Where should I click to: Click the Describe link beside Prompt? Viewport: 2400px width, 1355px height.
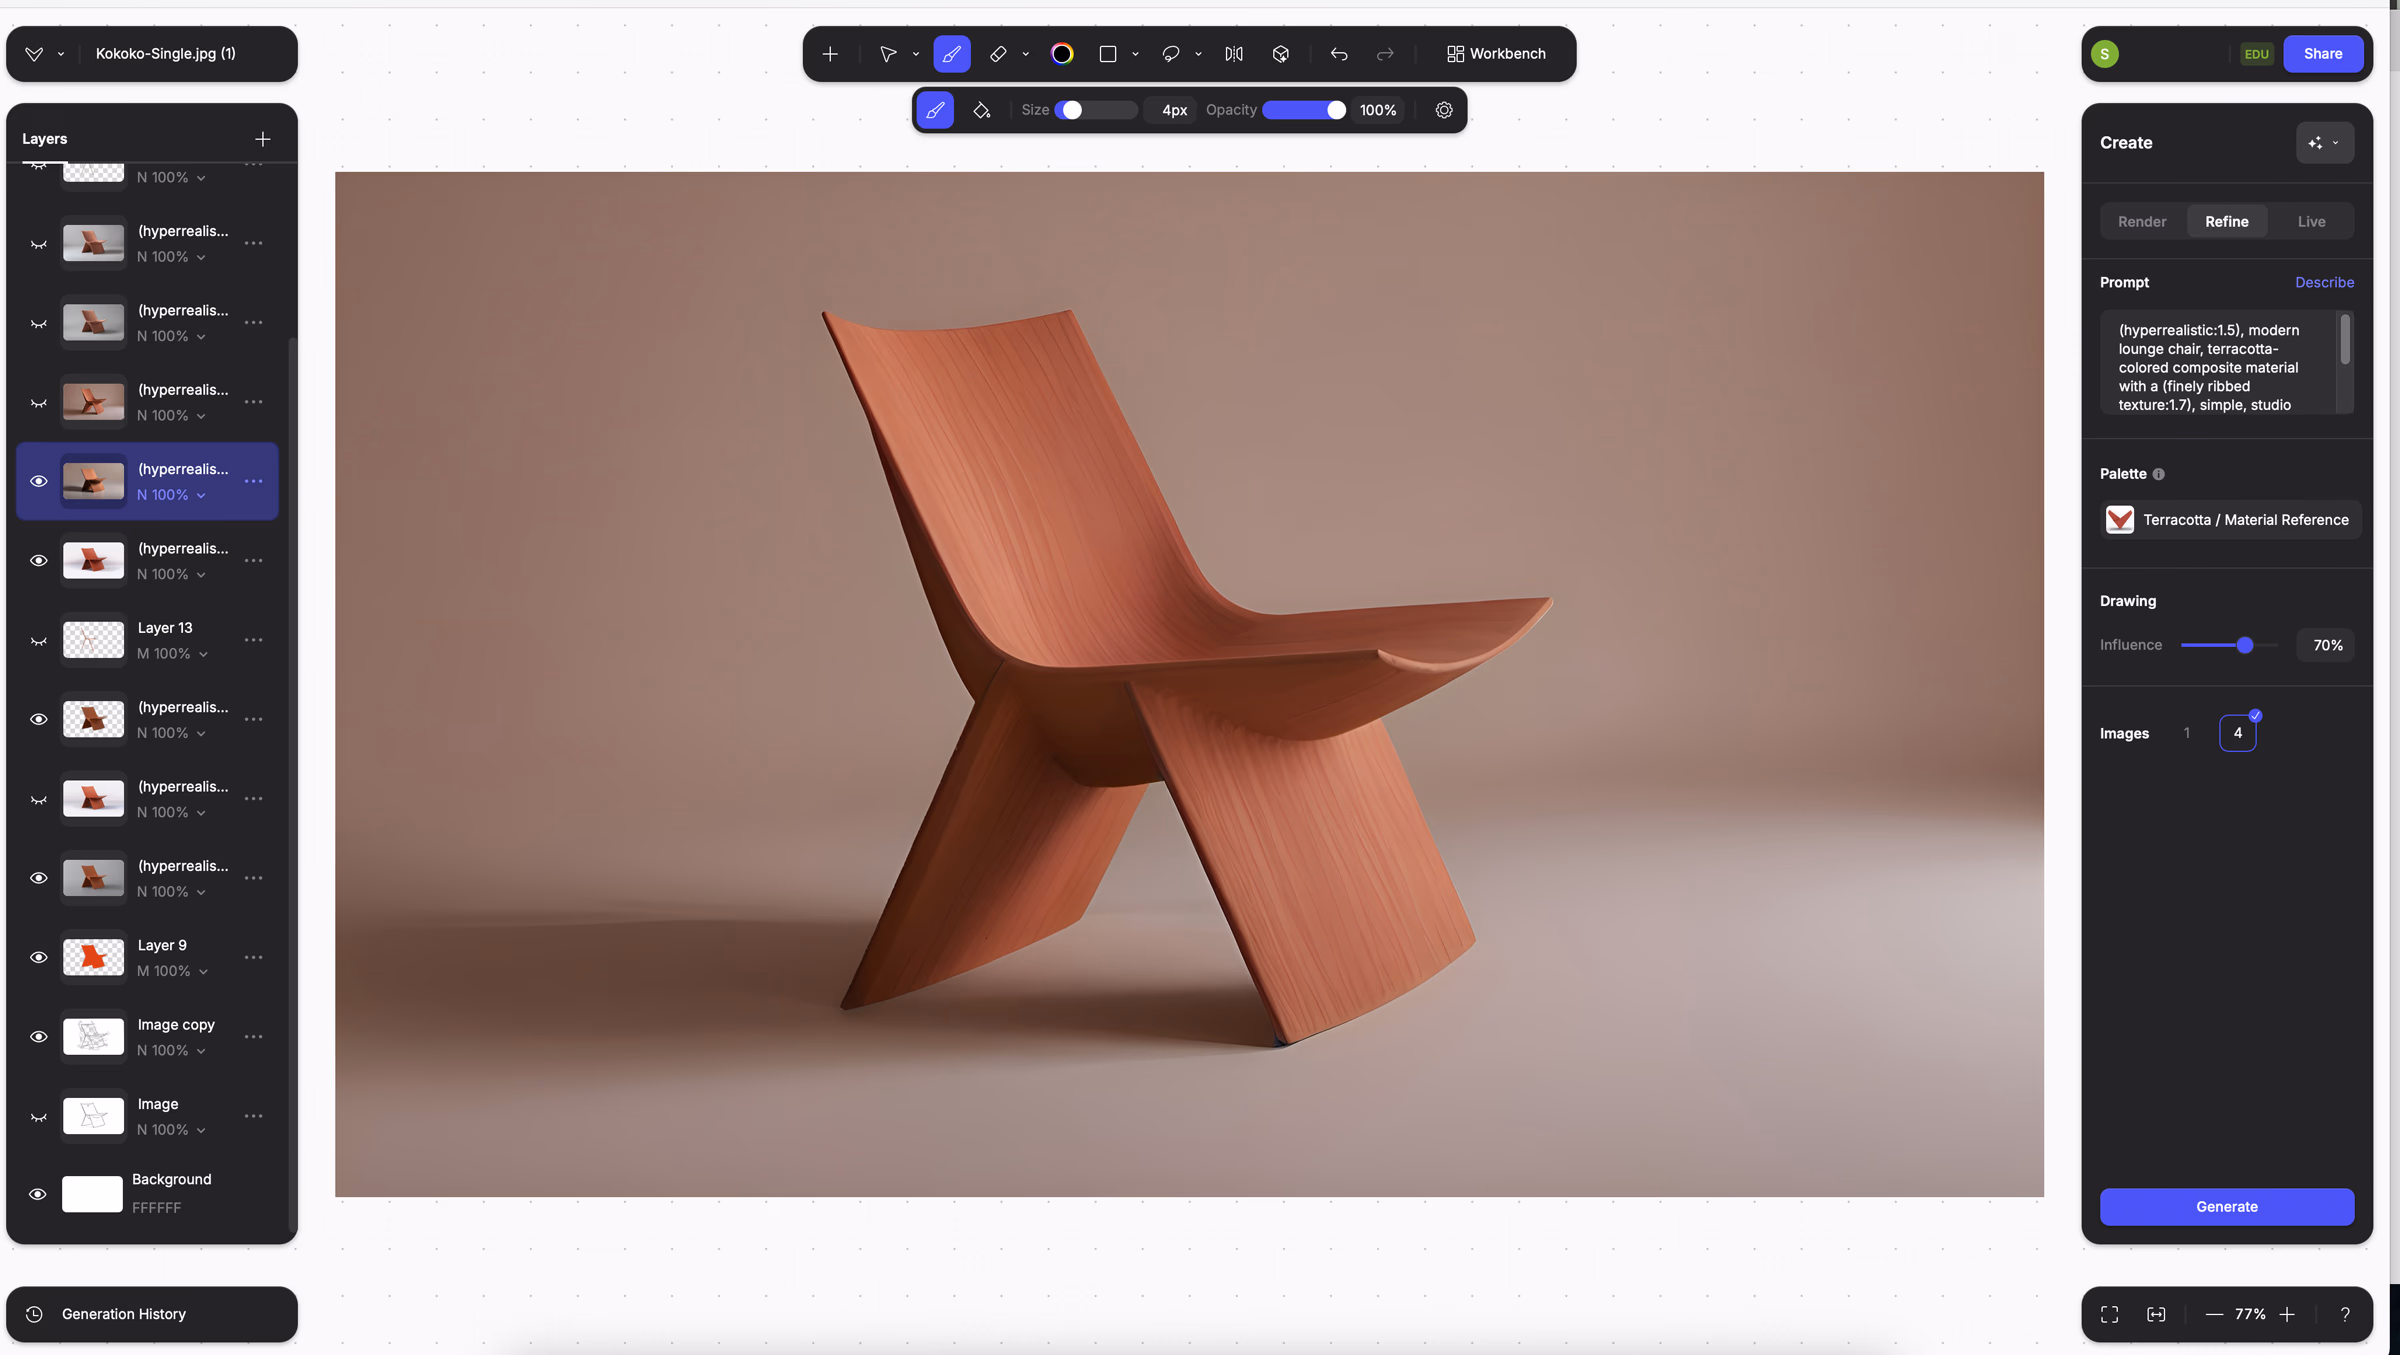click(2324, 282)
